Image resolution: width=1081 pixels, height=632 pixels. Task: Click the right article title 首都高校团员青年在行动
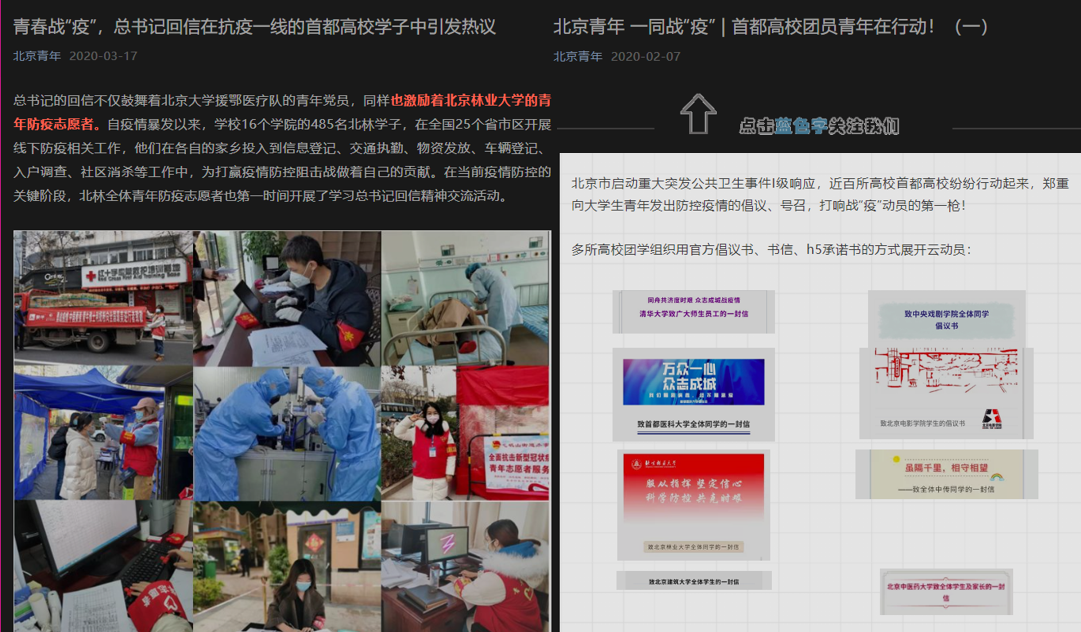pyautogui.click(x=770, y=27)
